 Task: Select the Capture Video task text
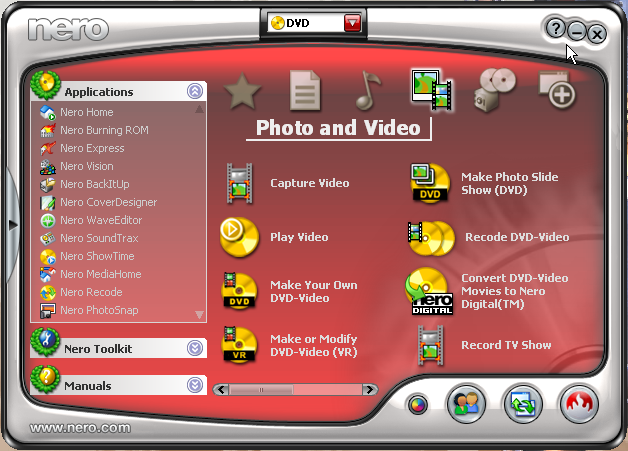tap(310, 183)
